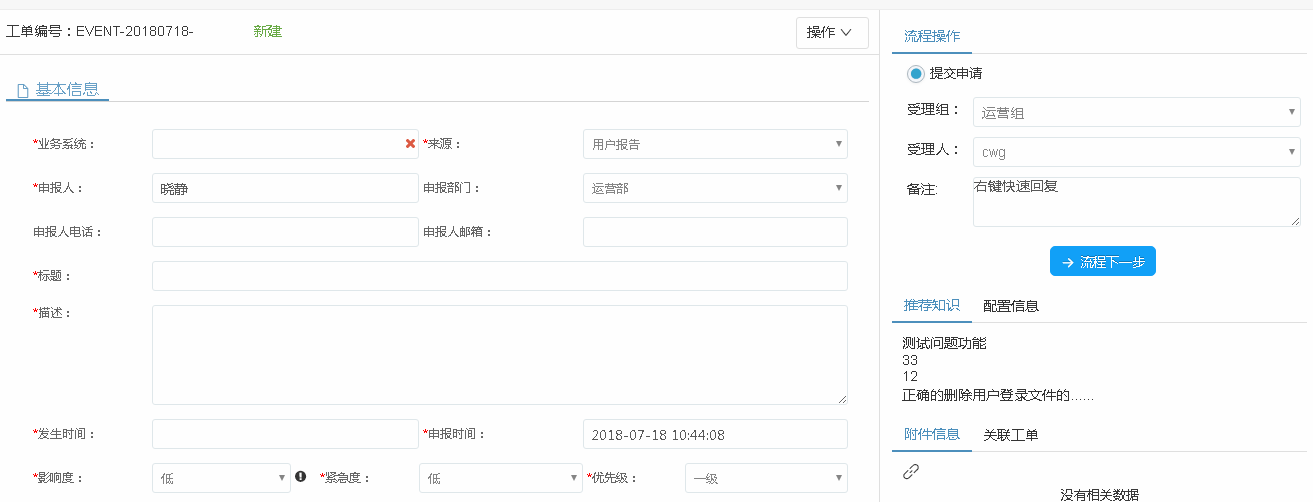This screenshot has width=1313, height=502.
Task: Click into the 标题 input field
Action: point(499,276)
